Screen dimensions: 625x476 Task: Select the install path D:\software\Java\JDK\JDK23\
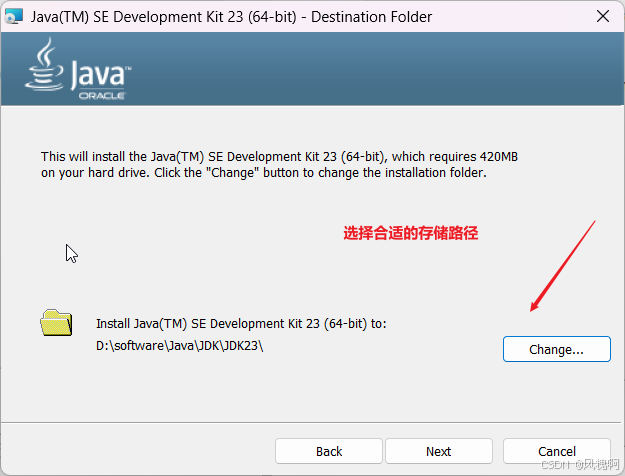pyautogui.click(x=179, y=346)
